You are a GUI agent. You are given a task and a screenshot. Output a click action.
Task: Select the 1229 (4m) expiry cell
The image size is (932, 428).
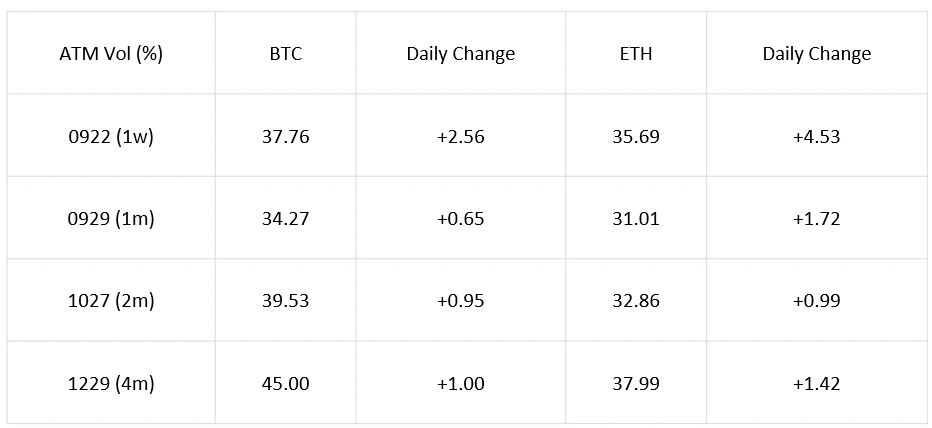click(x=111, y=382)
